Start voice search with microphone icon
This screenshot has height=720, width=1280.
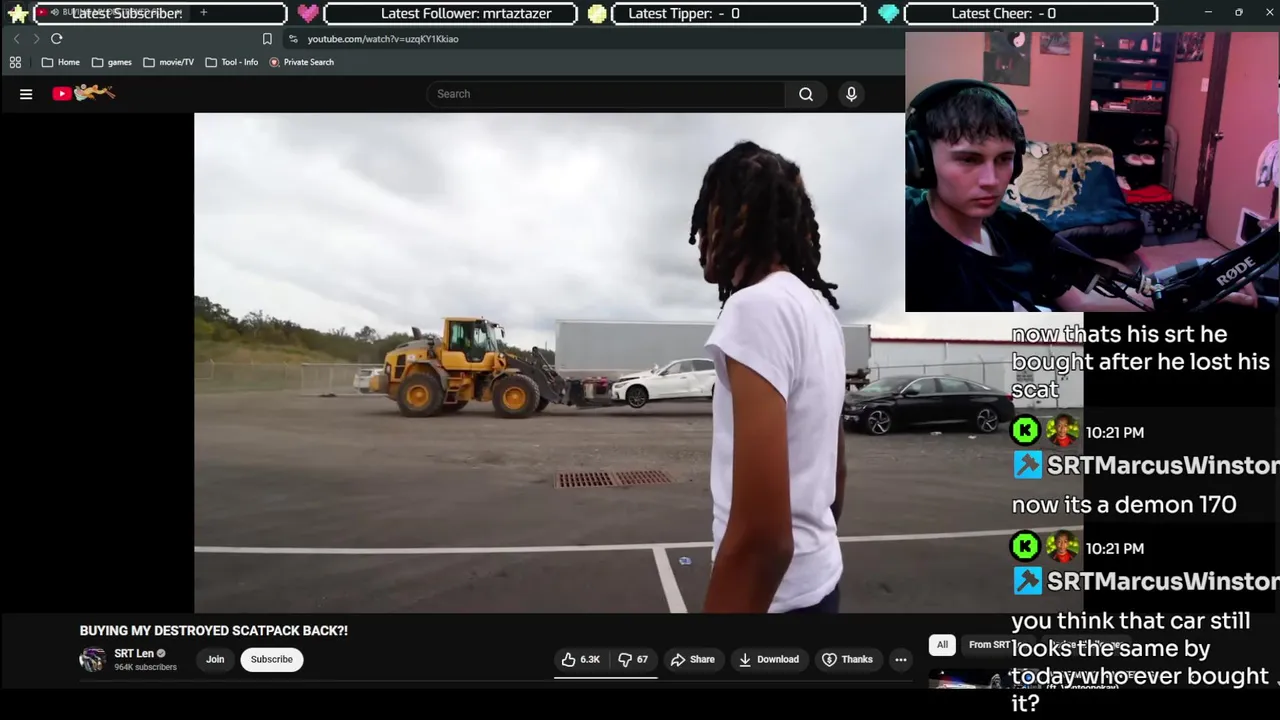851,94
